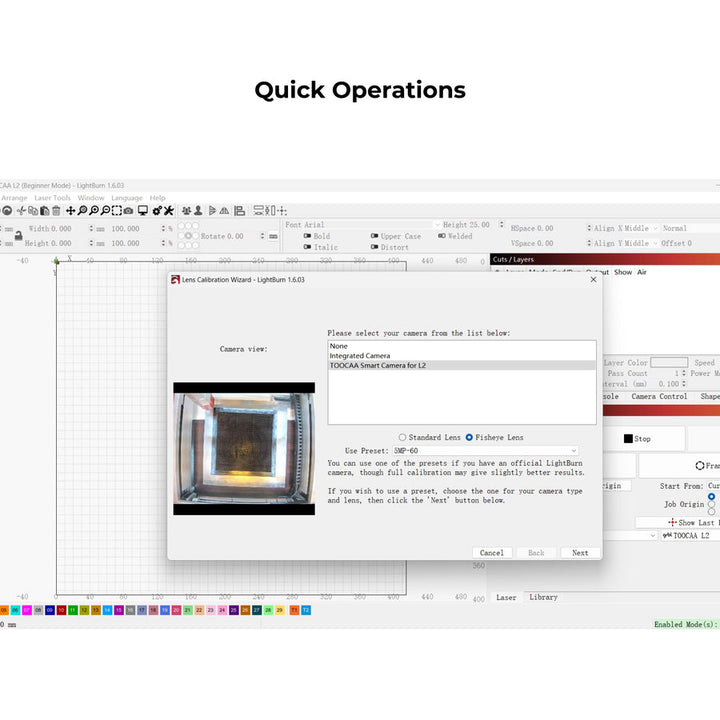Open the Laser Tools menu

(x=52, y=198)
